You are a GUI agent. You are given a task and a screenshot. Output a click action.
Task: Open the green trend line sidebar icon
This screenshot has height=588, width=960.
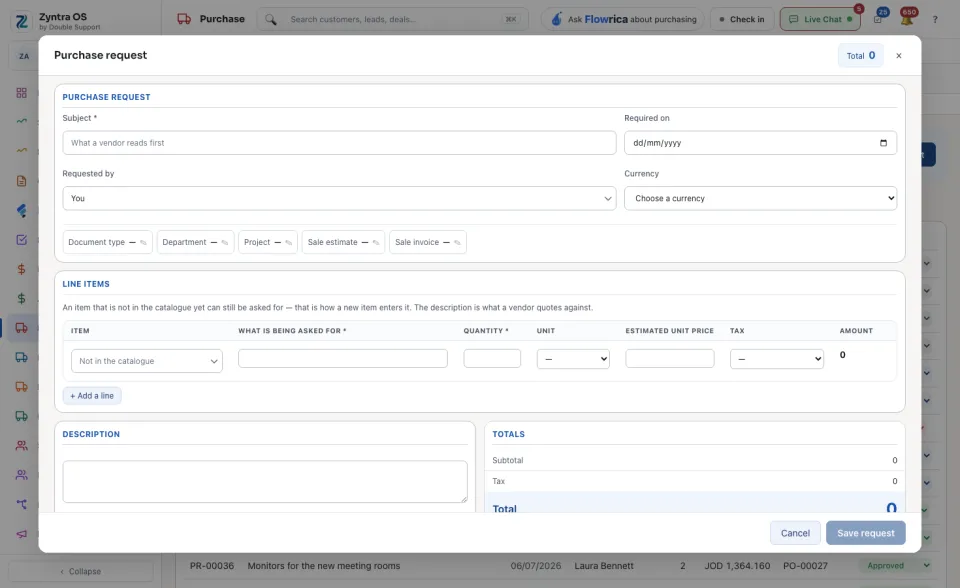pos(21,121)
